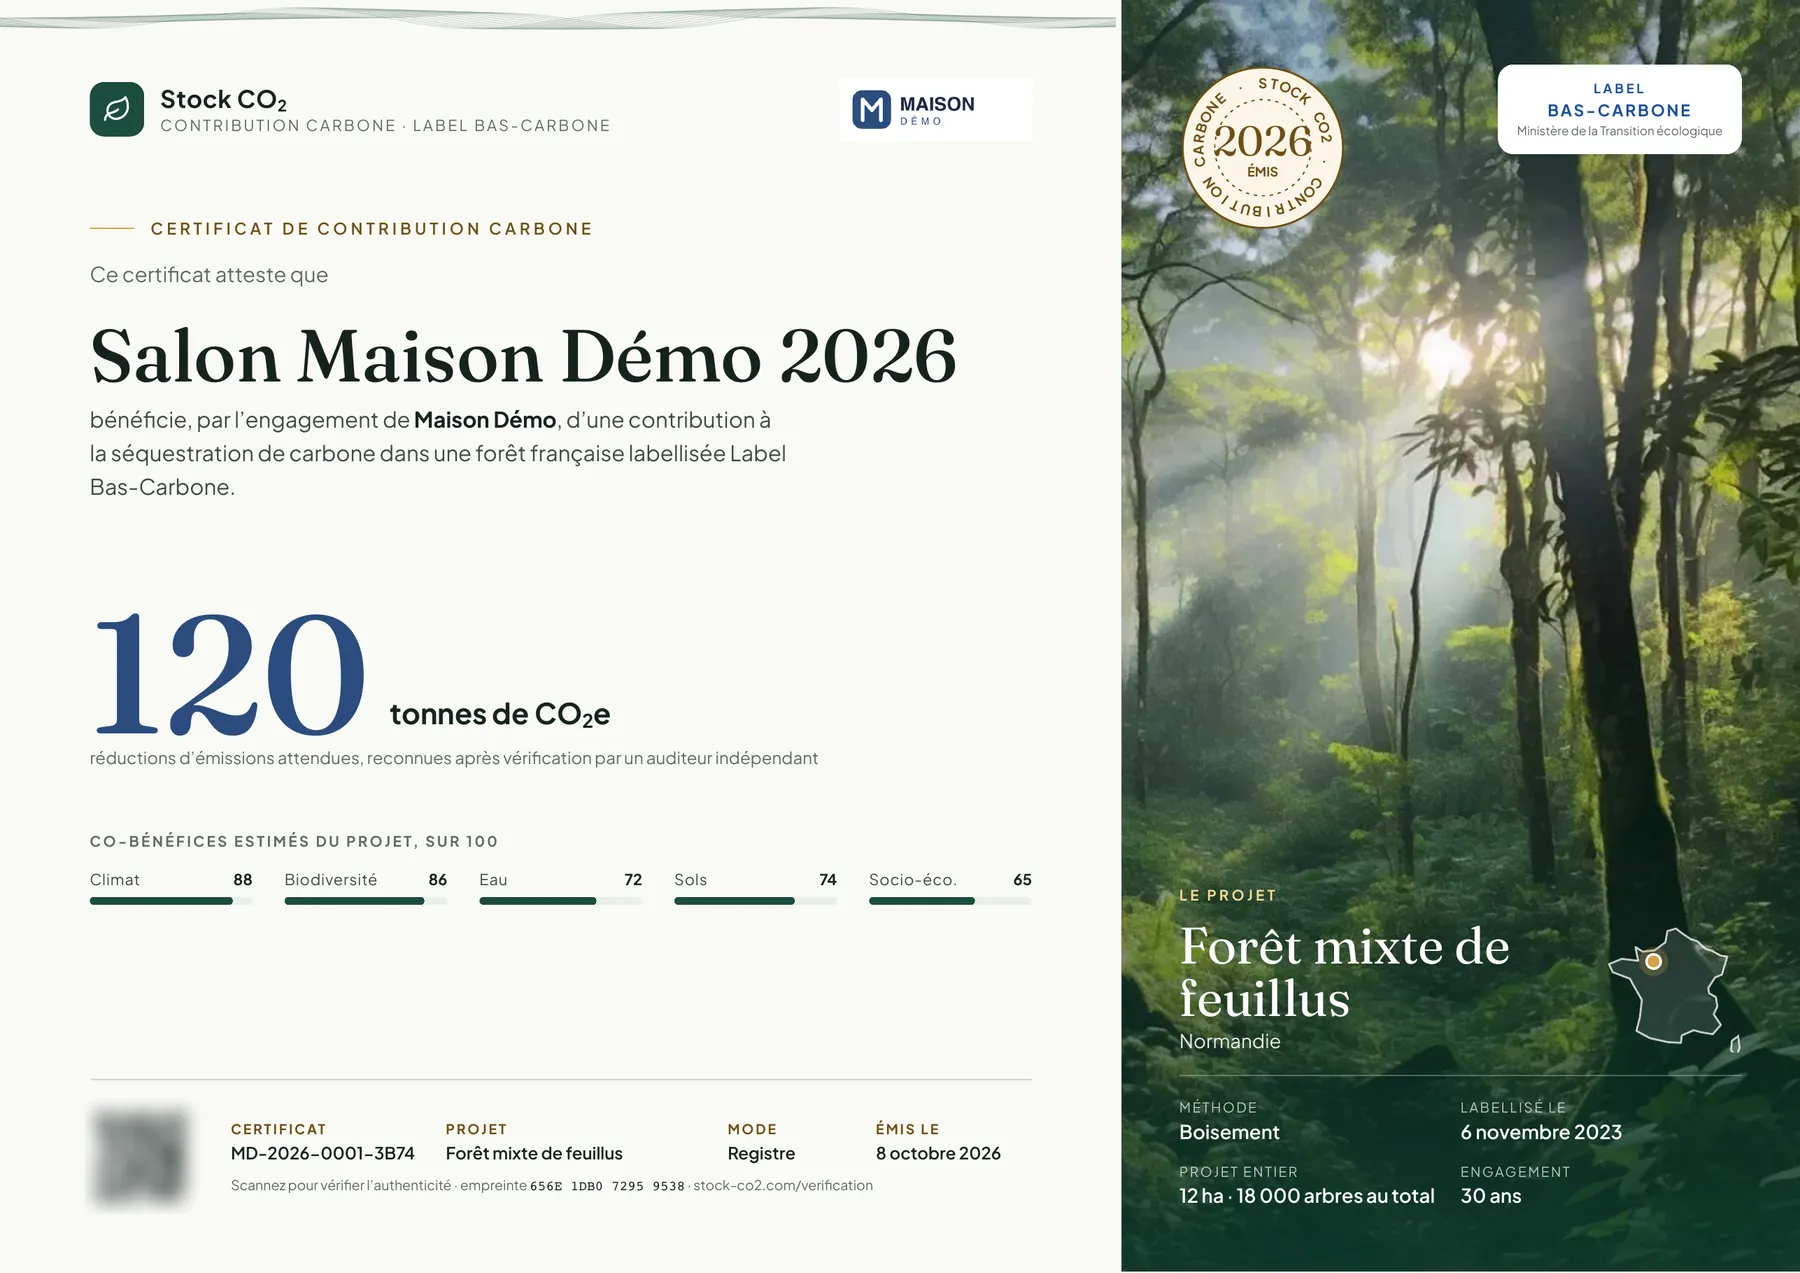Click the heading "CERTIFICAT DE CONTRIBUTION CARBONE"
Screen dimensions: 1800x1273
click(x=372, y=229)
